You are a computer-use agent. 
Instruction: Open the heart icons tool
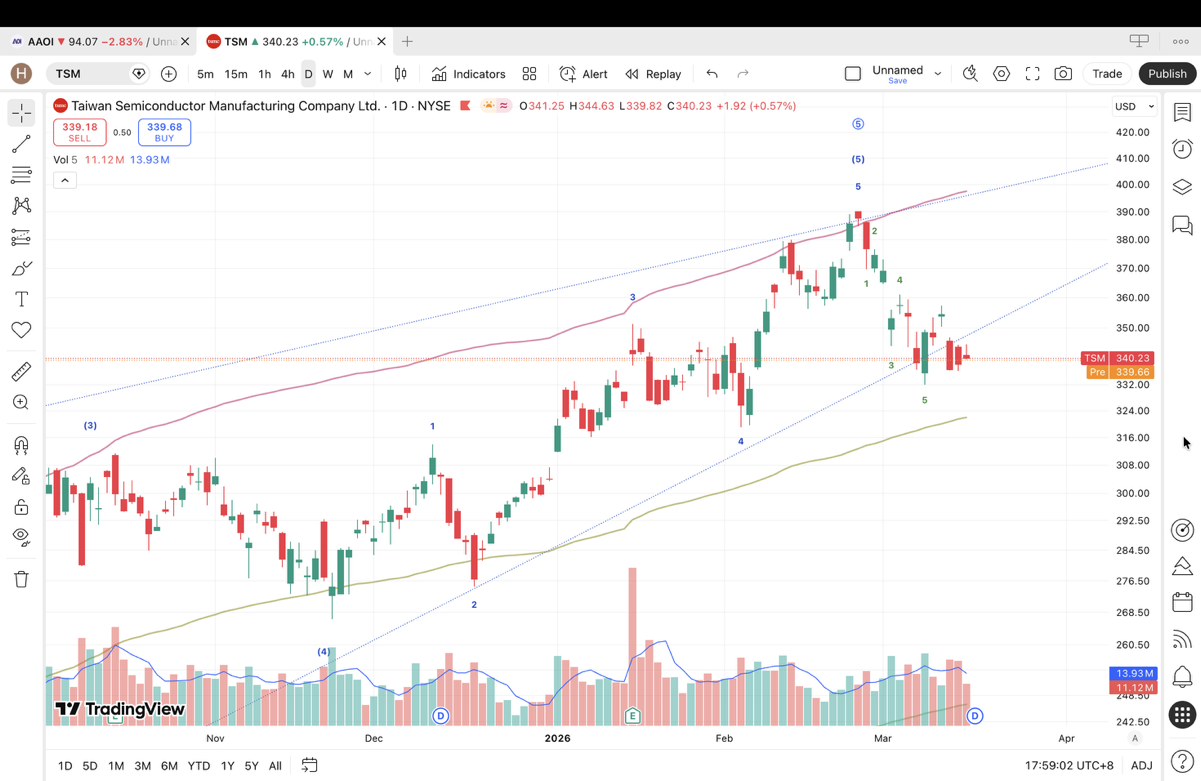(21, 330)
